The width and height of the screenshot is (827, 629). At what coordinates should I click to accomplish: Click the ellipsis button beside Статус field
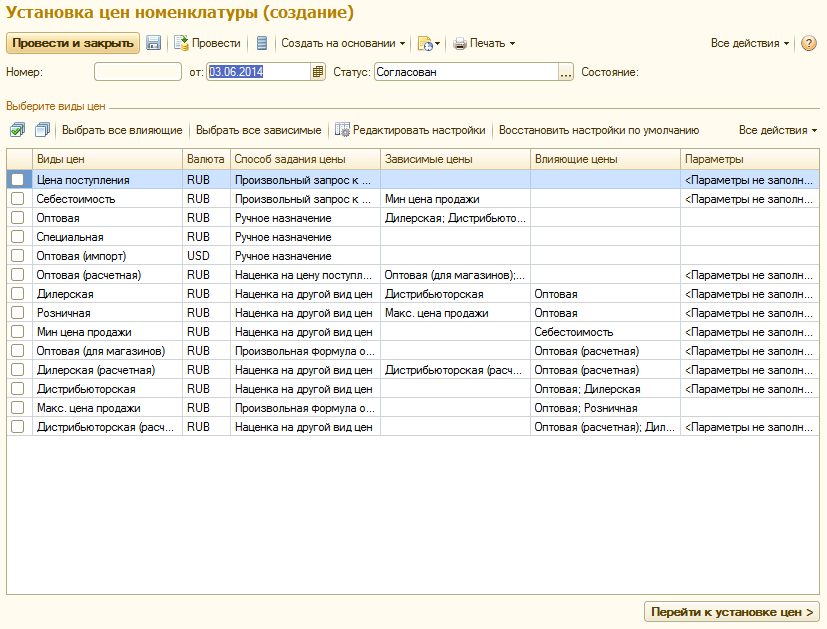coord(566,72)
